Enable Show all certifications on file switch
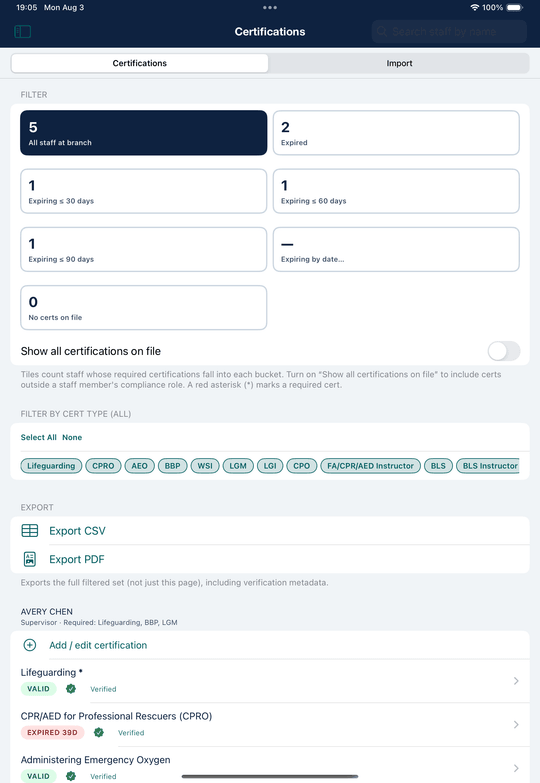The height and width of the screenshot is (783, 540). 504,351
